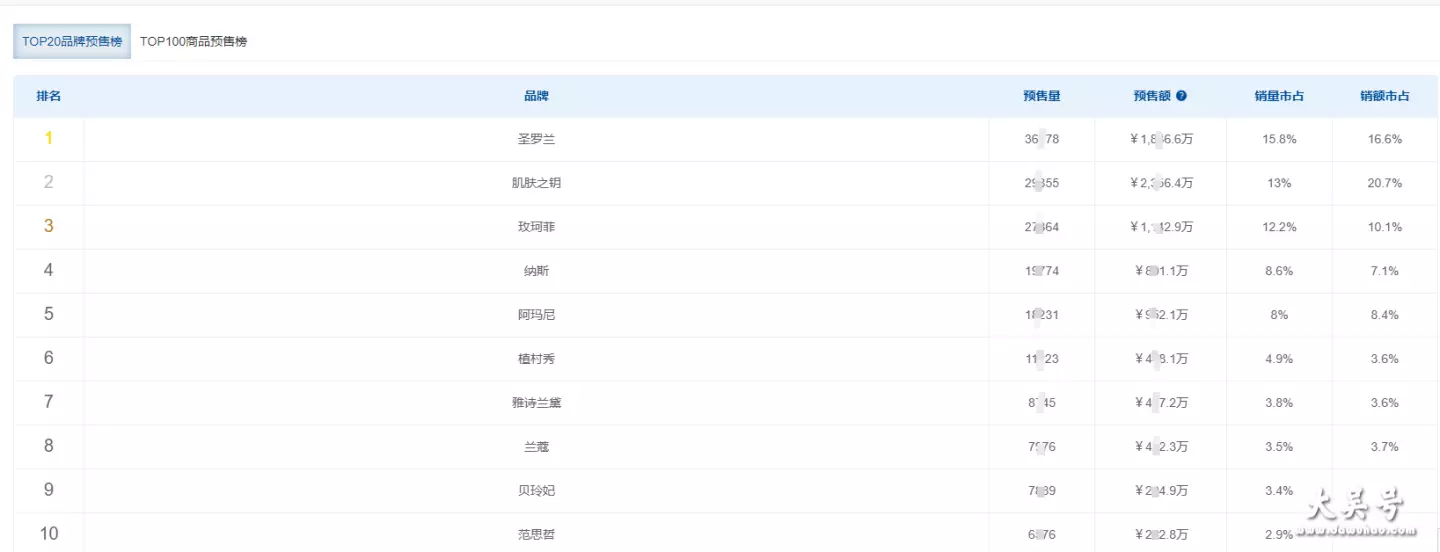This screenshot has width=1440, height=552.
Task: Click 纳斯 sales share 8.6%
Action: [x=1280, y=271]
